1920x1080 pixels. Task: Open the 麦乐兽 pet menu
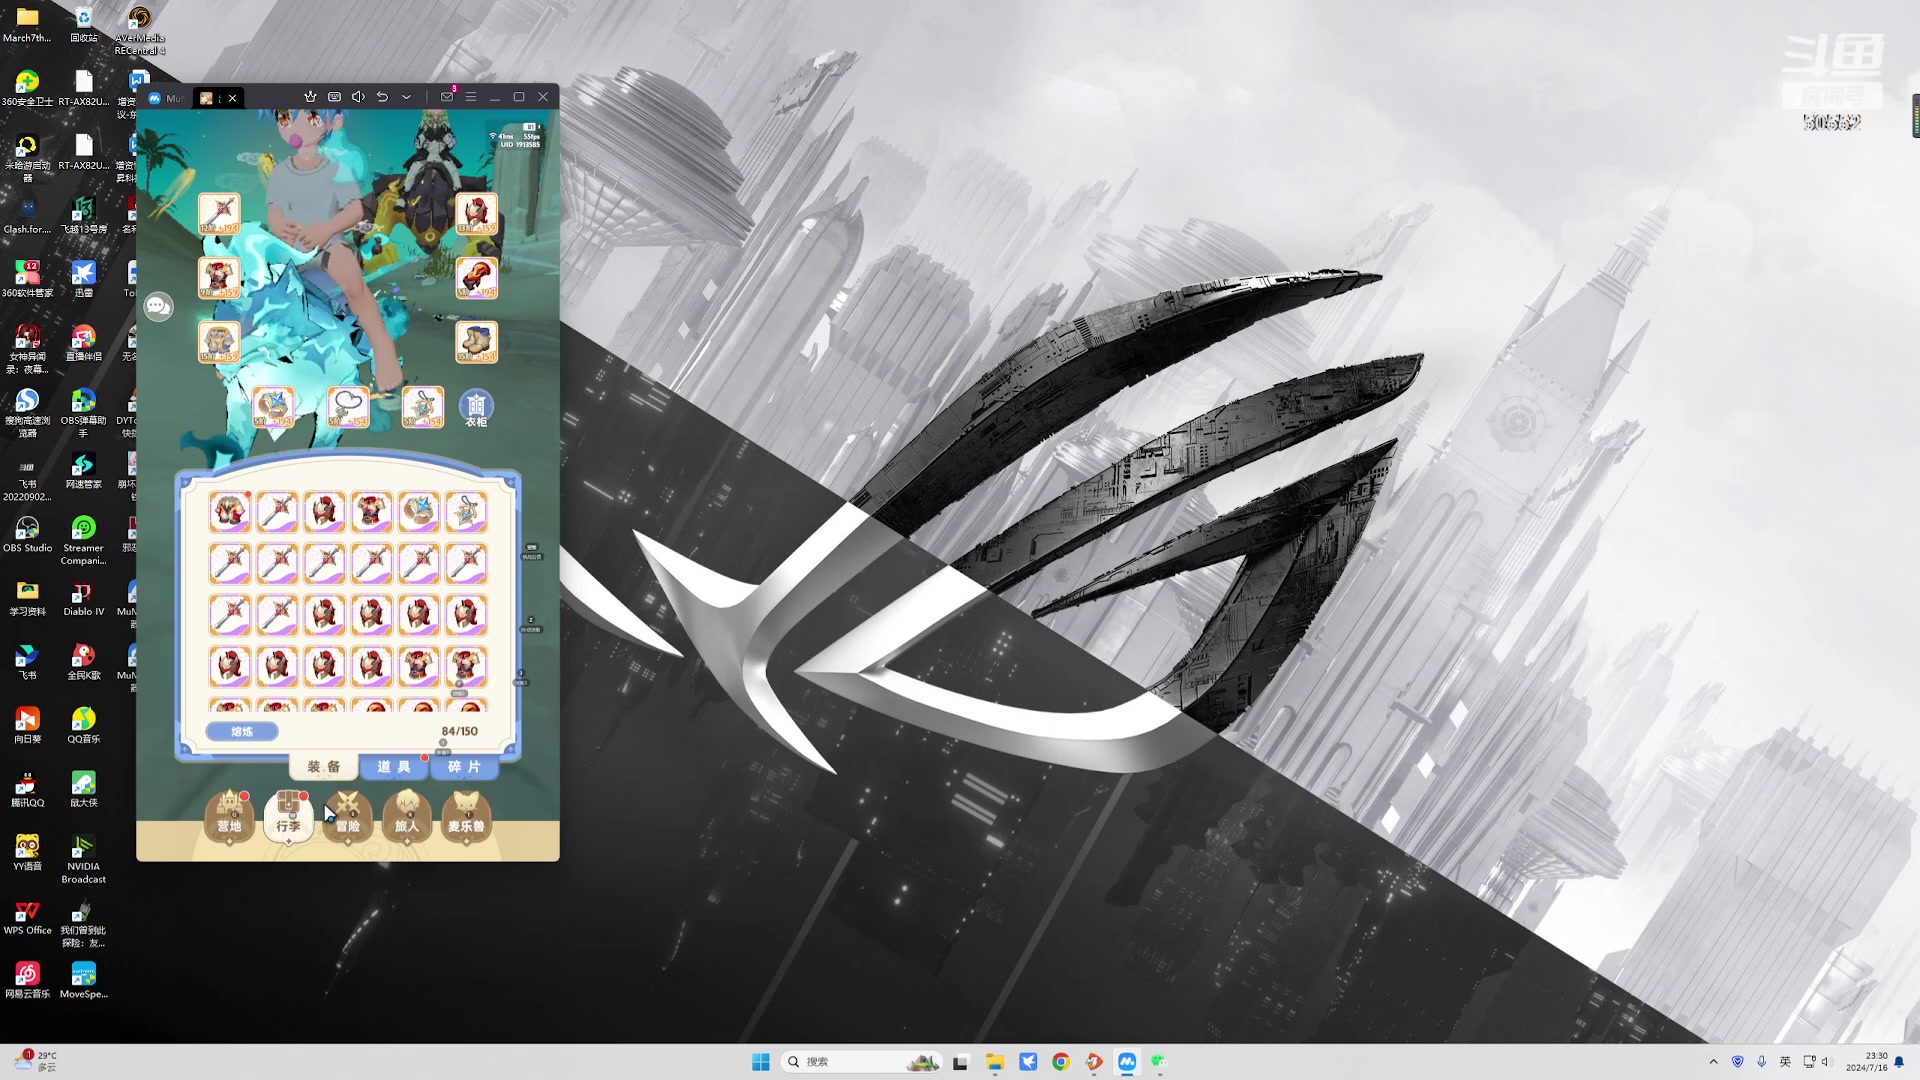click(466, 815)
